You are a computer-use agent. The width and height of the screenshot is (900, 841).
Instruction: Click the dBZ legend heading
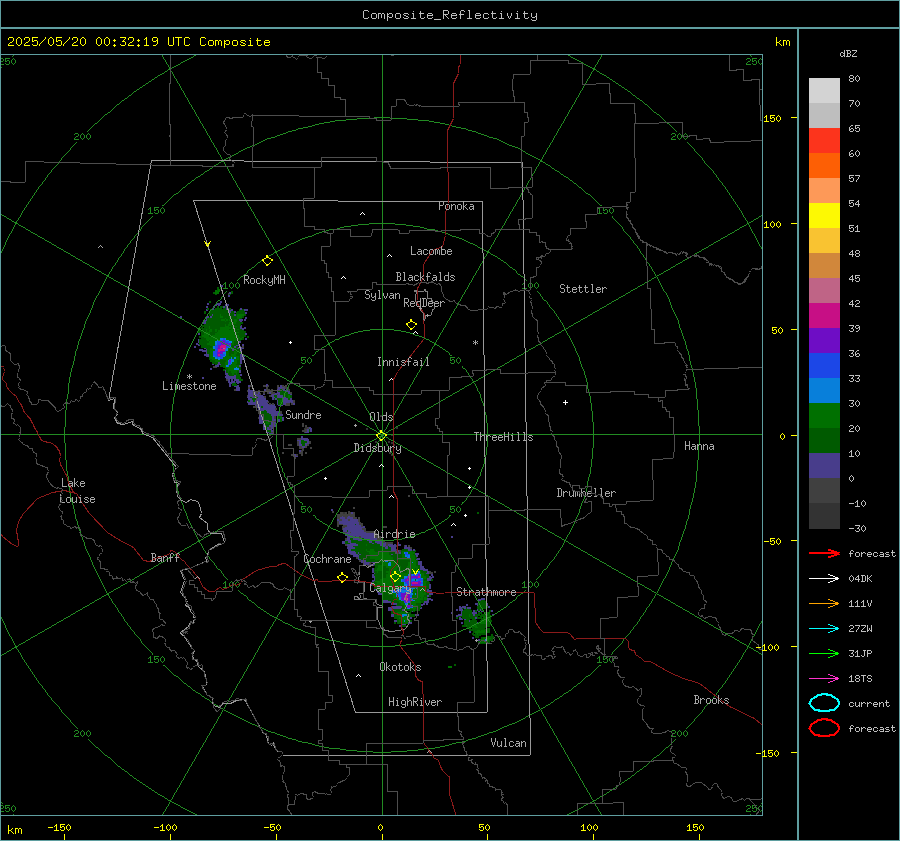[x=848, y=53]
